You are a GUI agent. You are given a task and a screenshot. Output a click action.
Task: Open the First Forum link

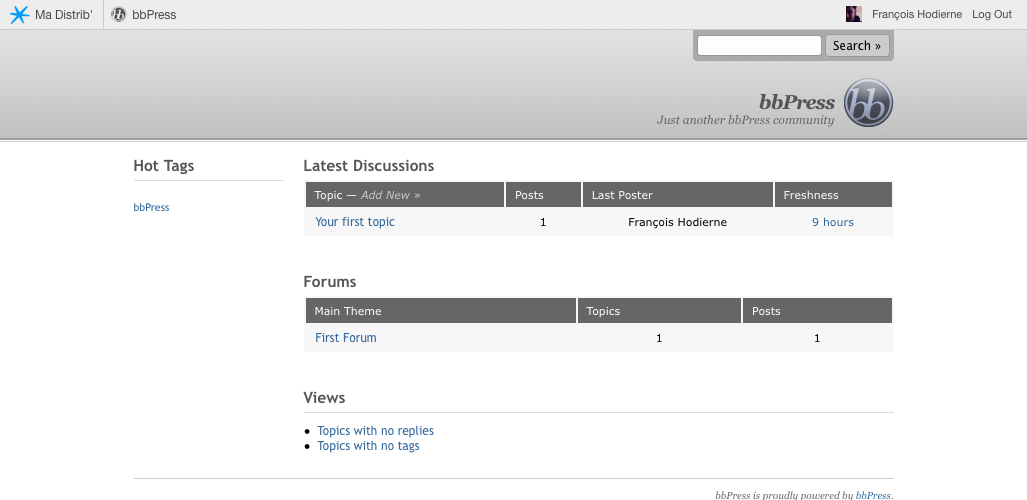point(345,338)
